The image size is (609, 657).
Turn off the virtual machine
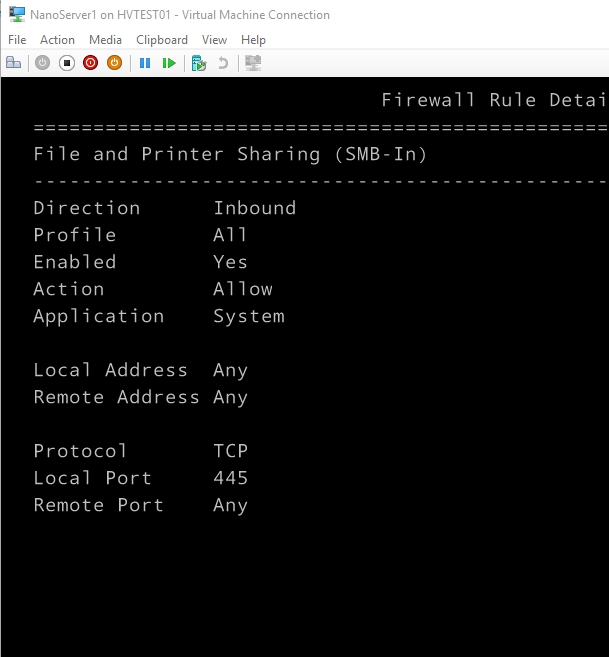(x=66, y=63)
